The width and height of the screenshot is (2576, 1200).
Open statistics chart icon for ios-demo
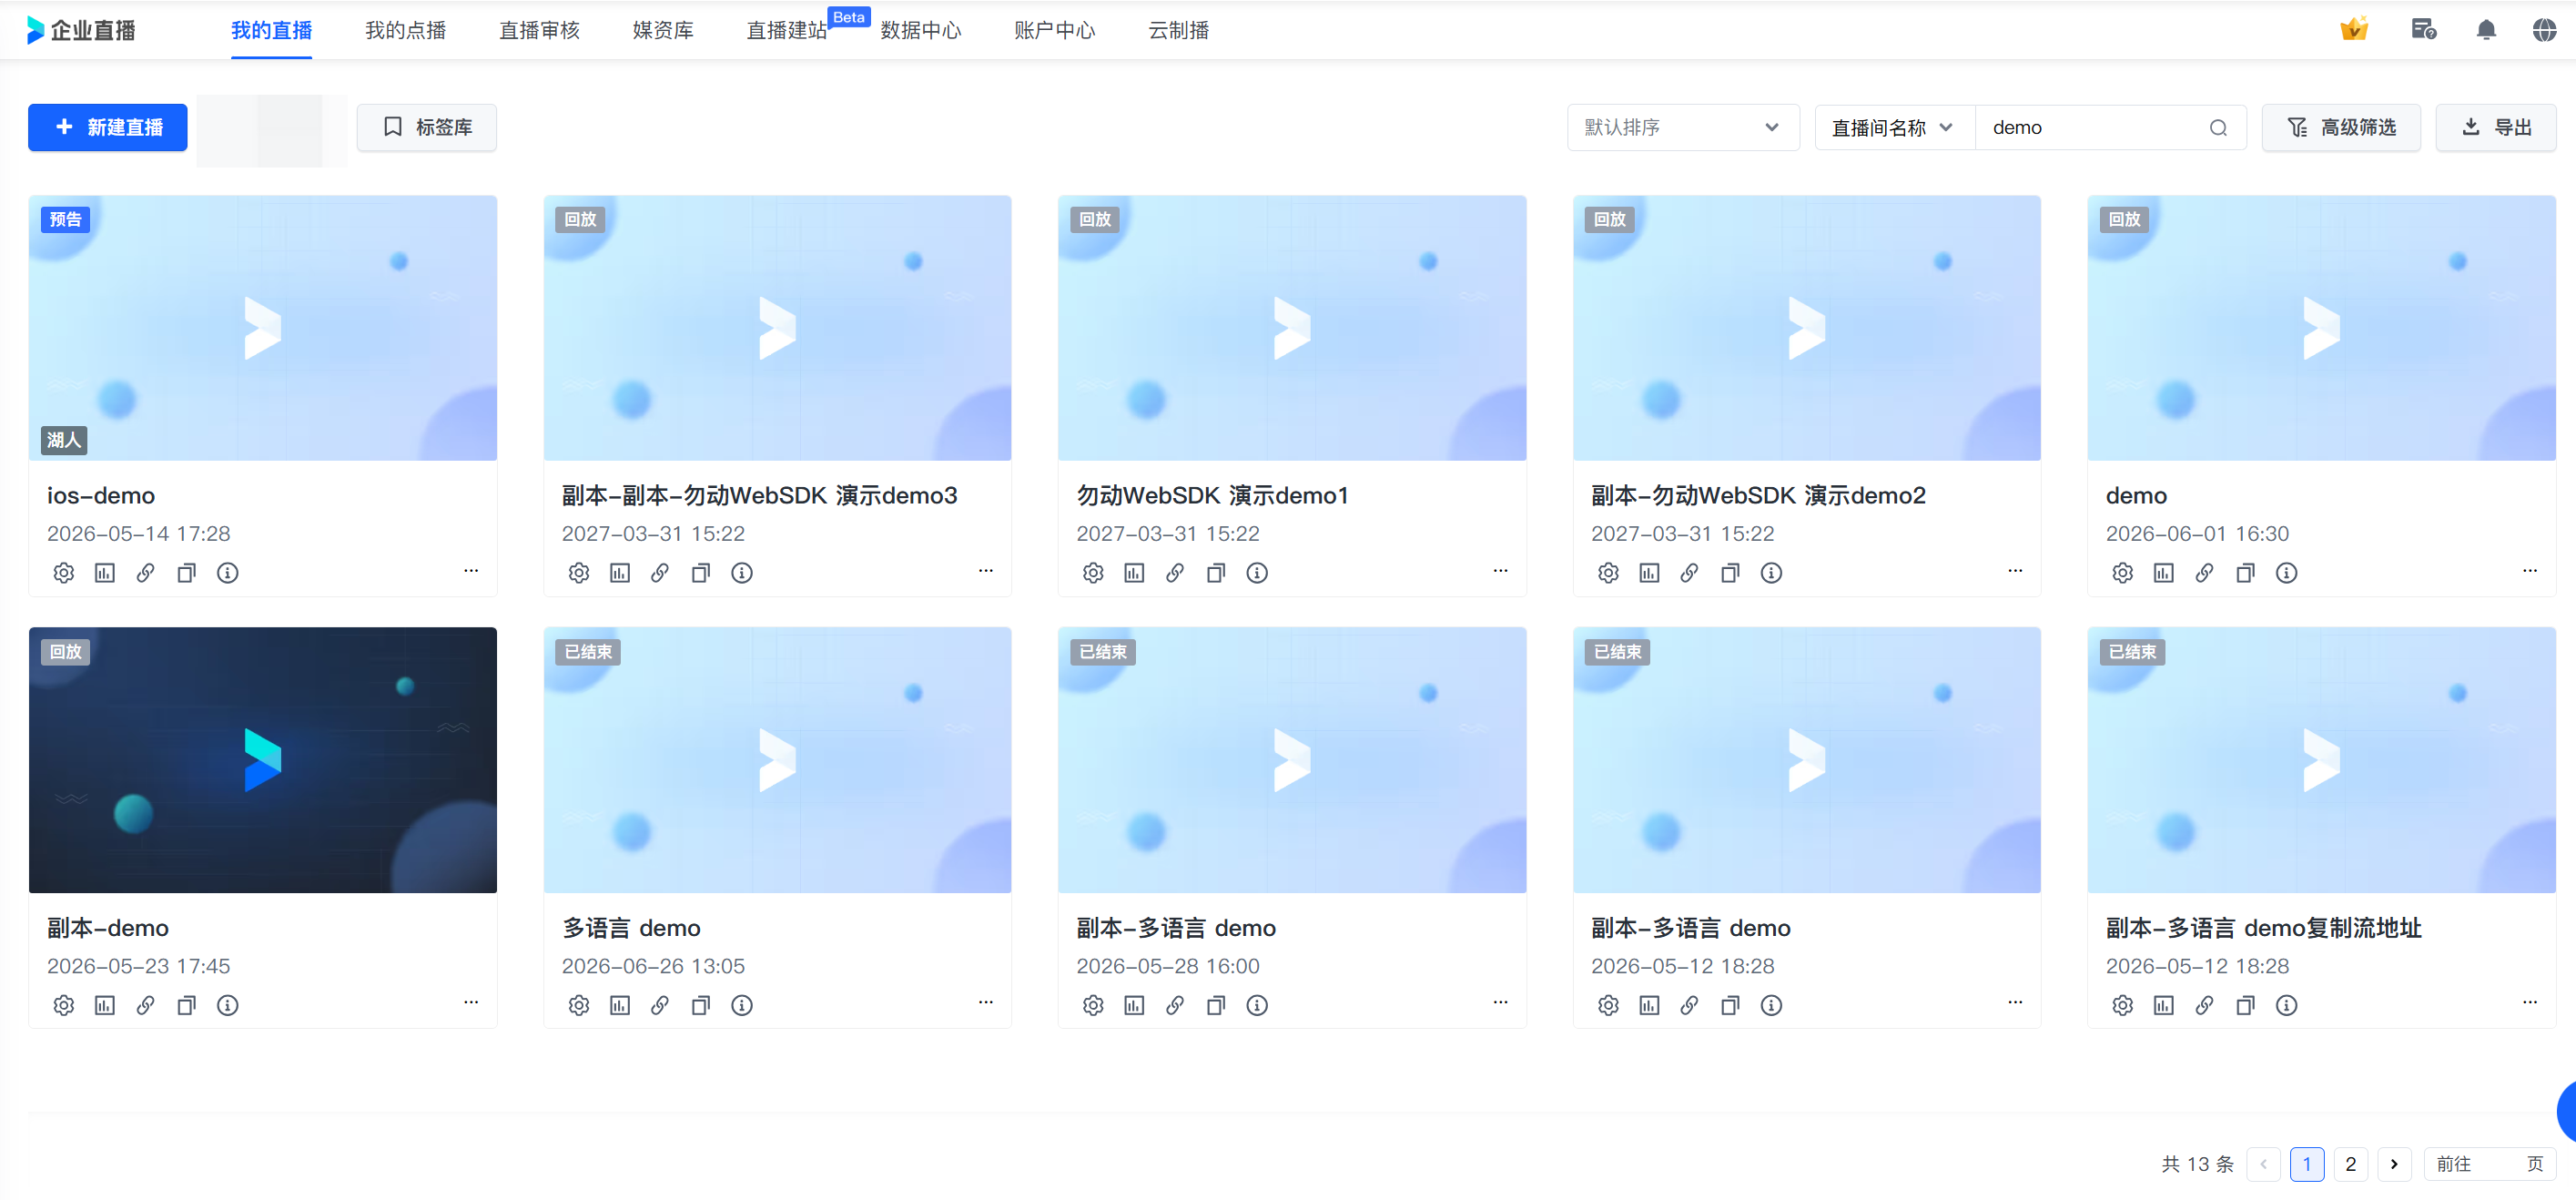point(105,573)
